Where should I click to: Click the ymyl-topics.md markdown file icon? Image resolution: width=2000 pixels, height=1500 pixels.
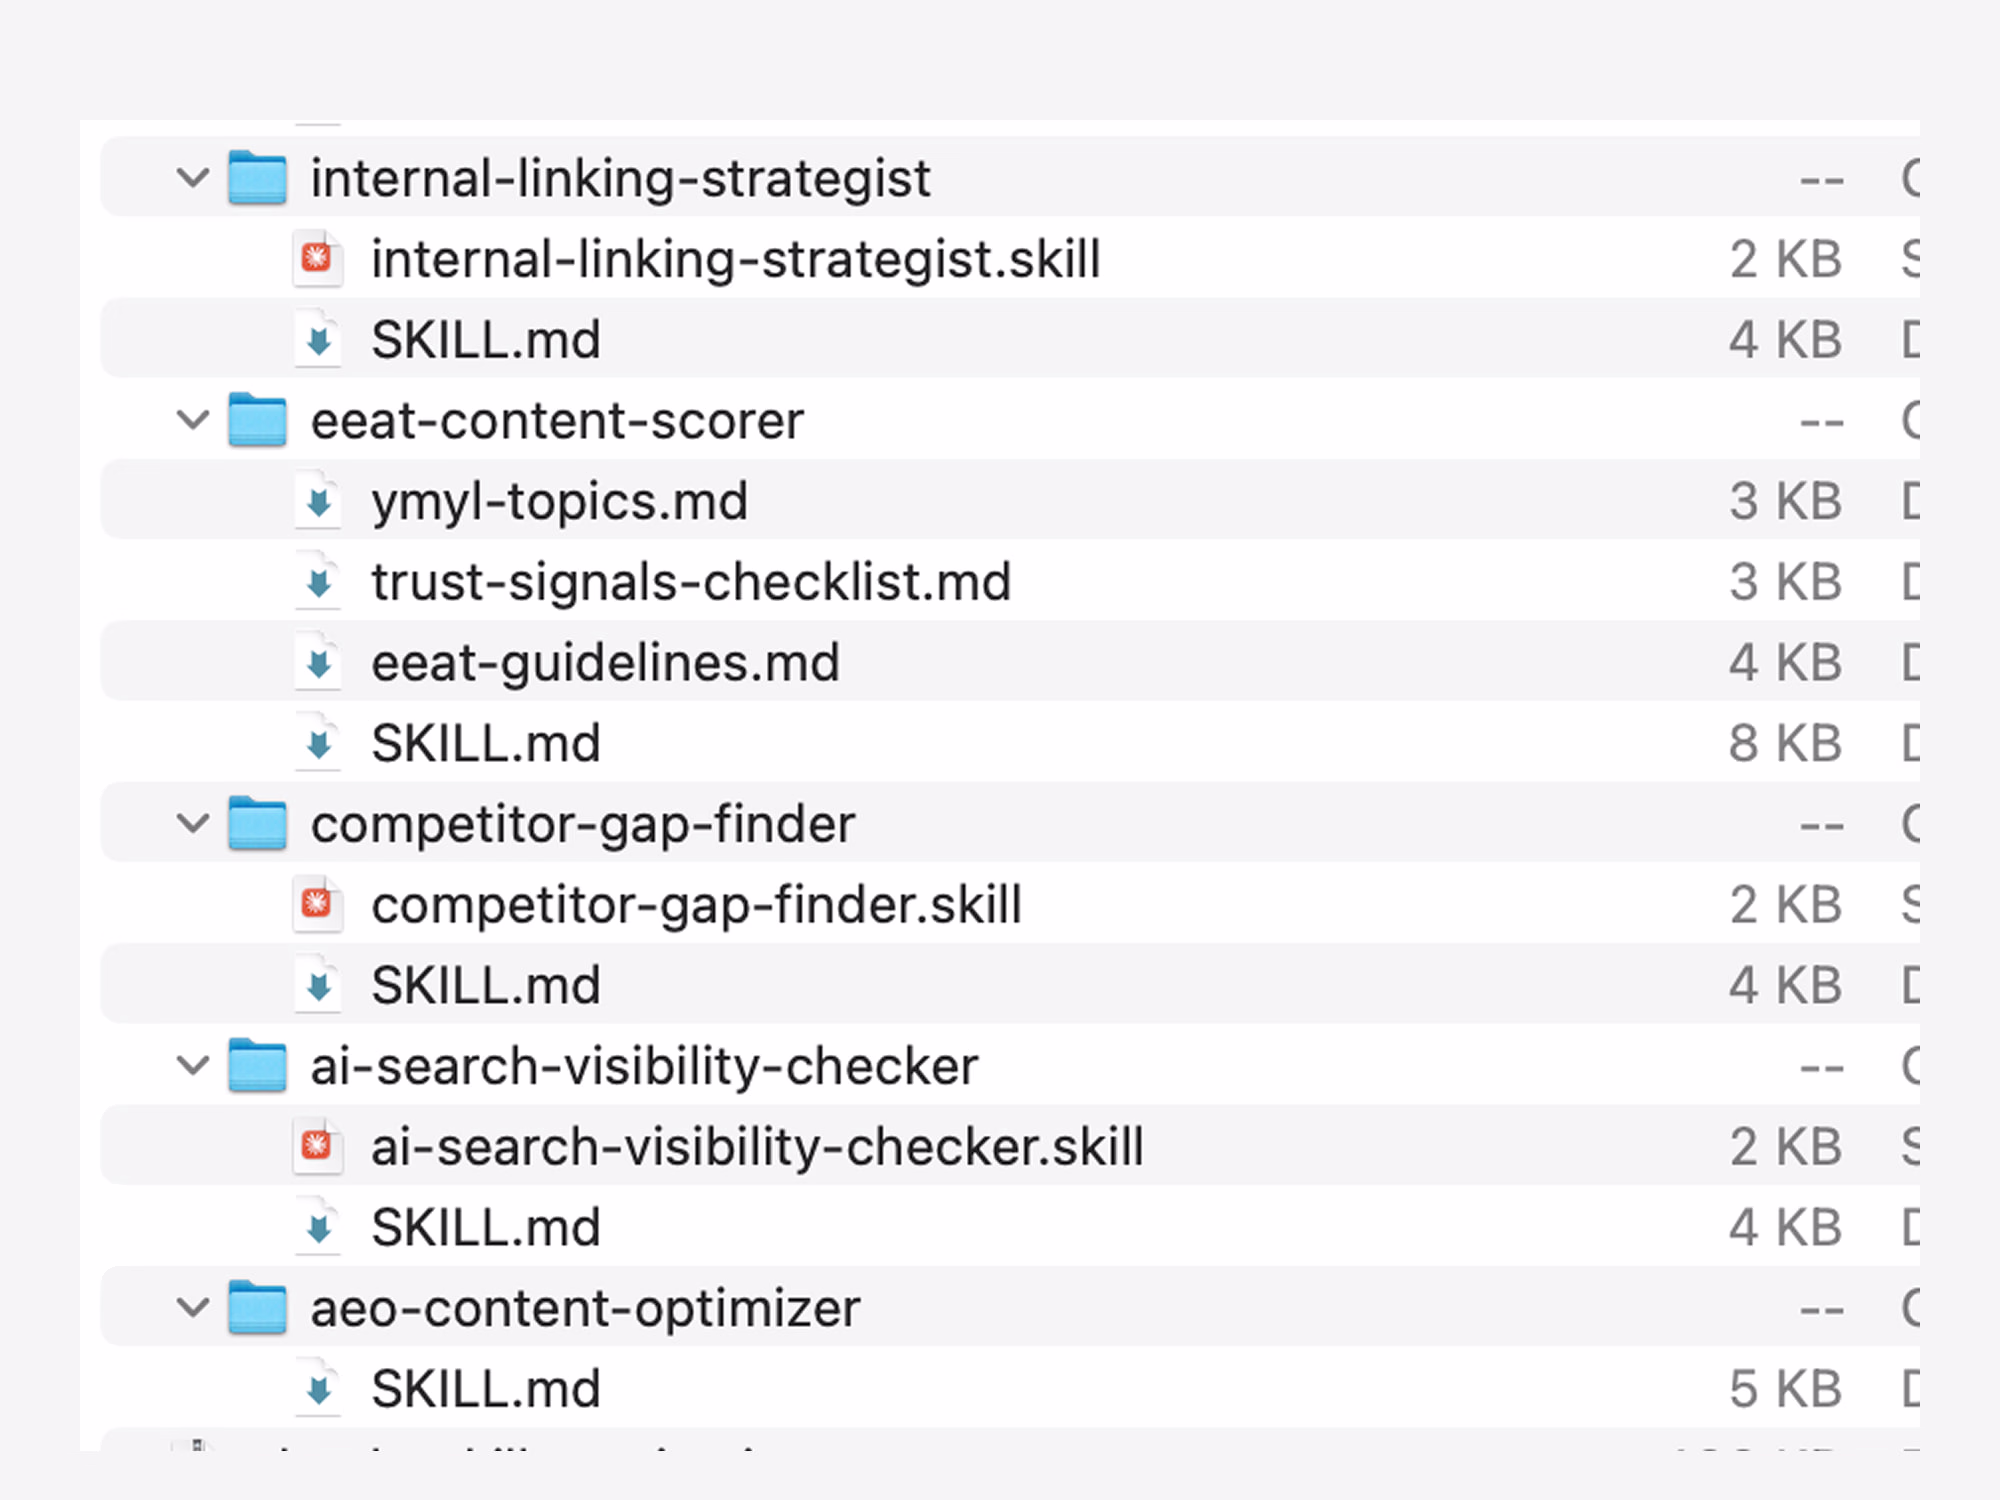pyautogui.click(x=318, y=501)
